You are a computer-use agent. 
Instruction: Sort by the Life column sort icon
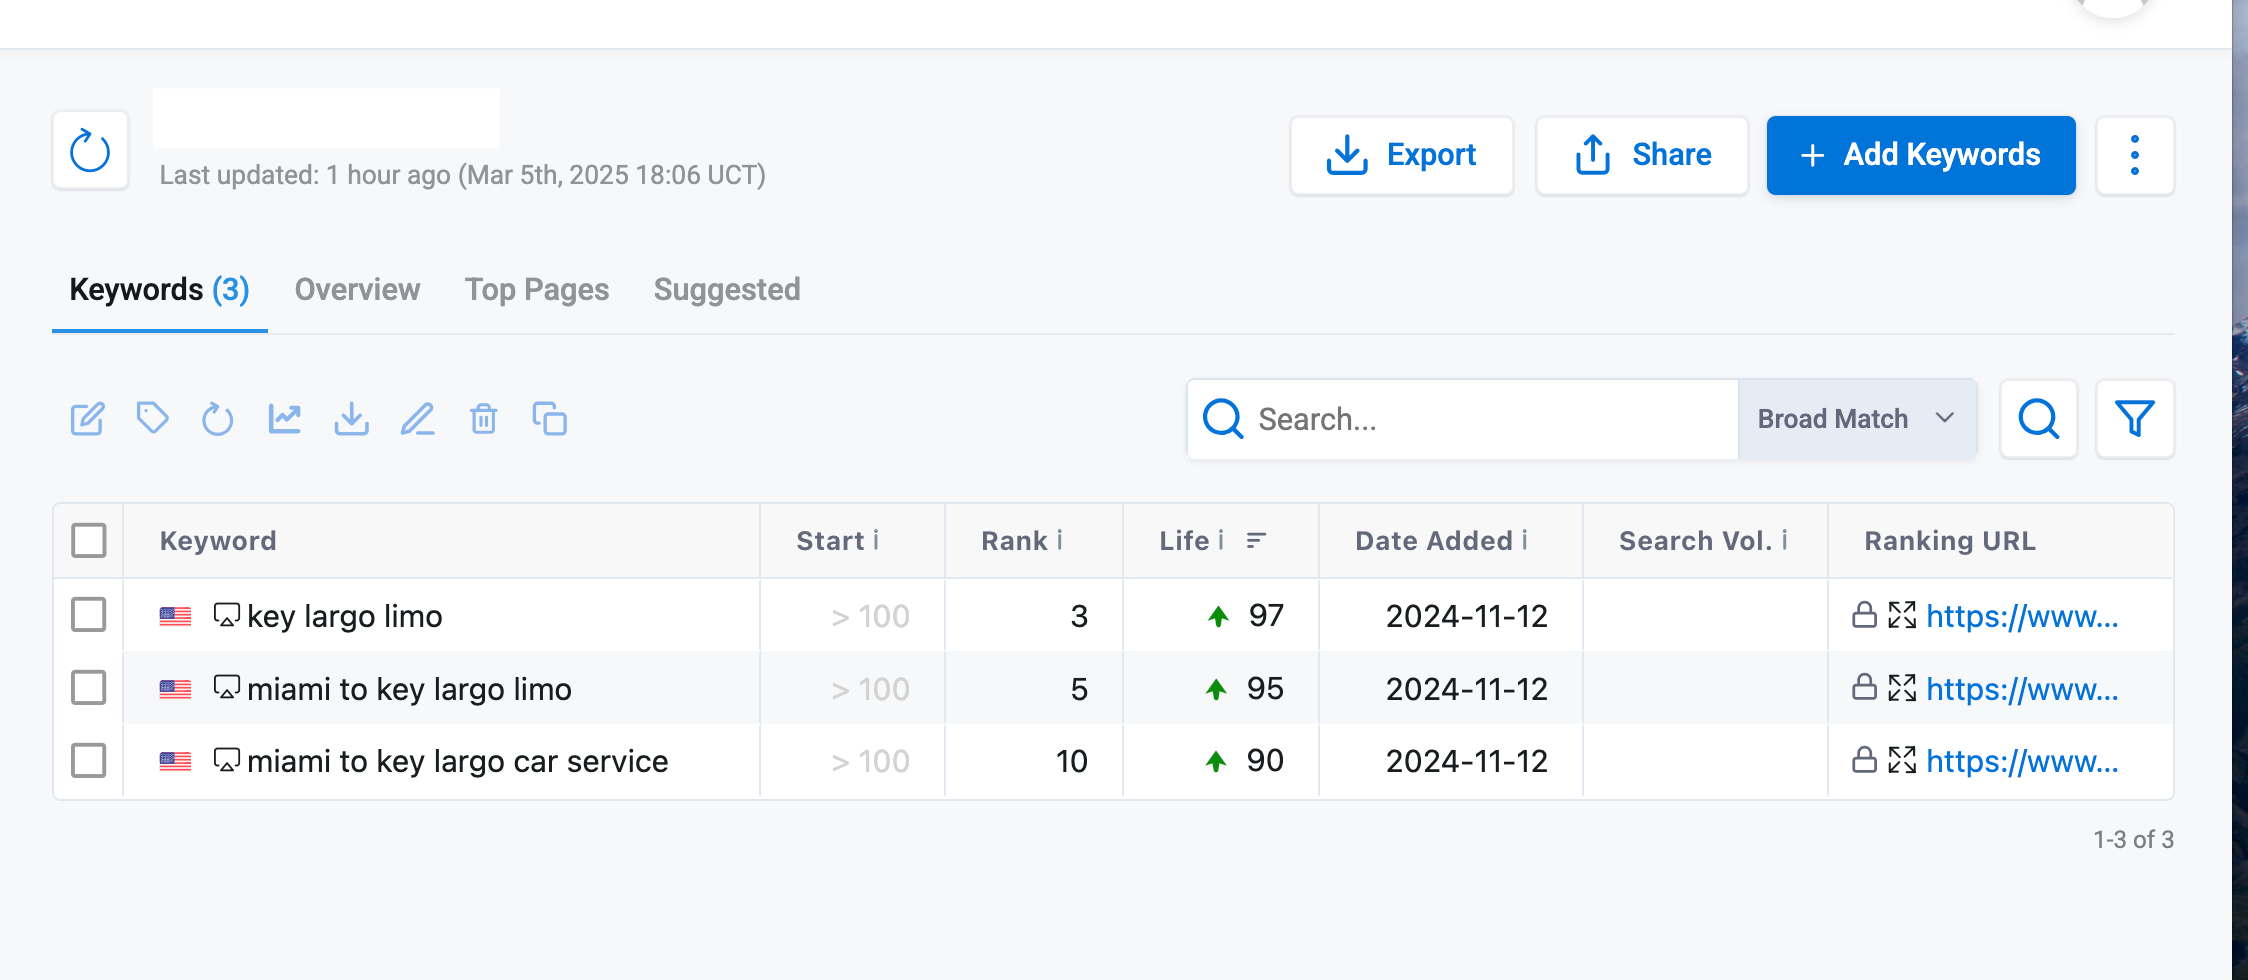click(x=1256, y=540)
